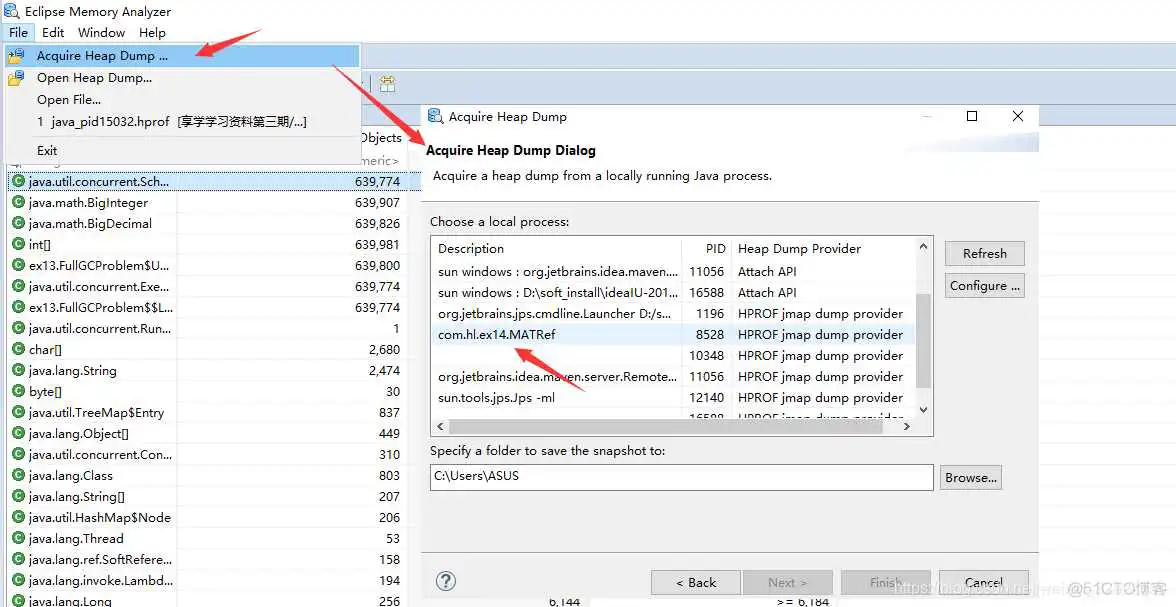Select process com.hl.ex14.MATRef
The image size is (1176, 607).
[x=674, y=335]
